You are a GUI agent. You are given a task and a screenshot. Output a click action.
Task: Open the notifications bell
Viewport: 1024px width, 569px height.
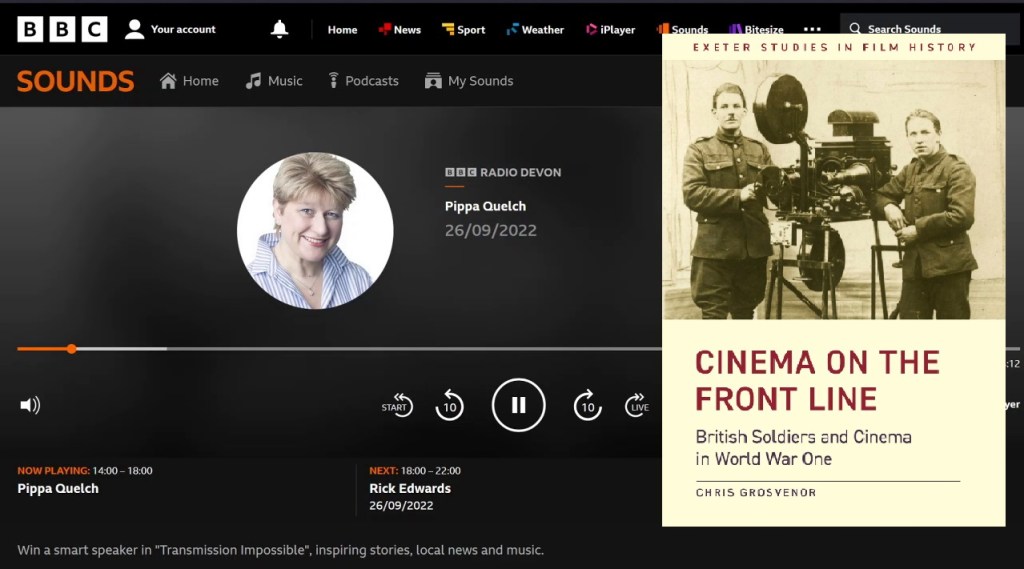280,29
